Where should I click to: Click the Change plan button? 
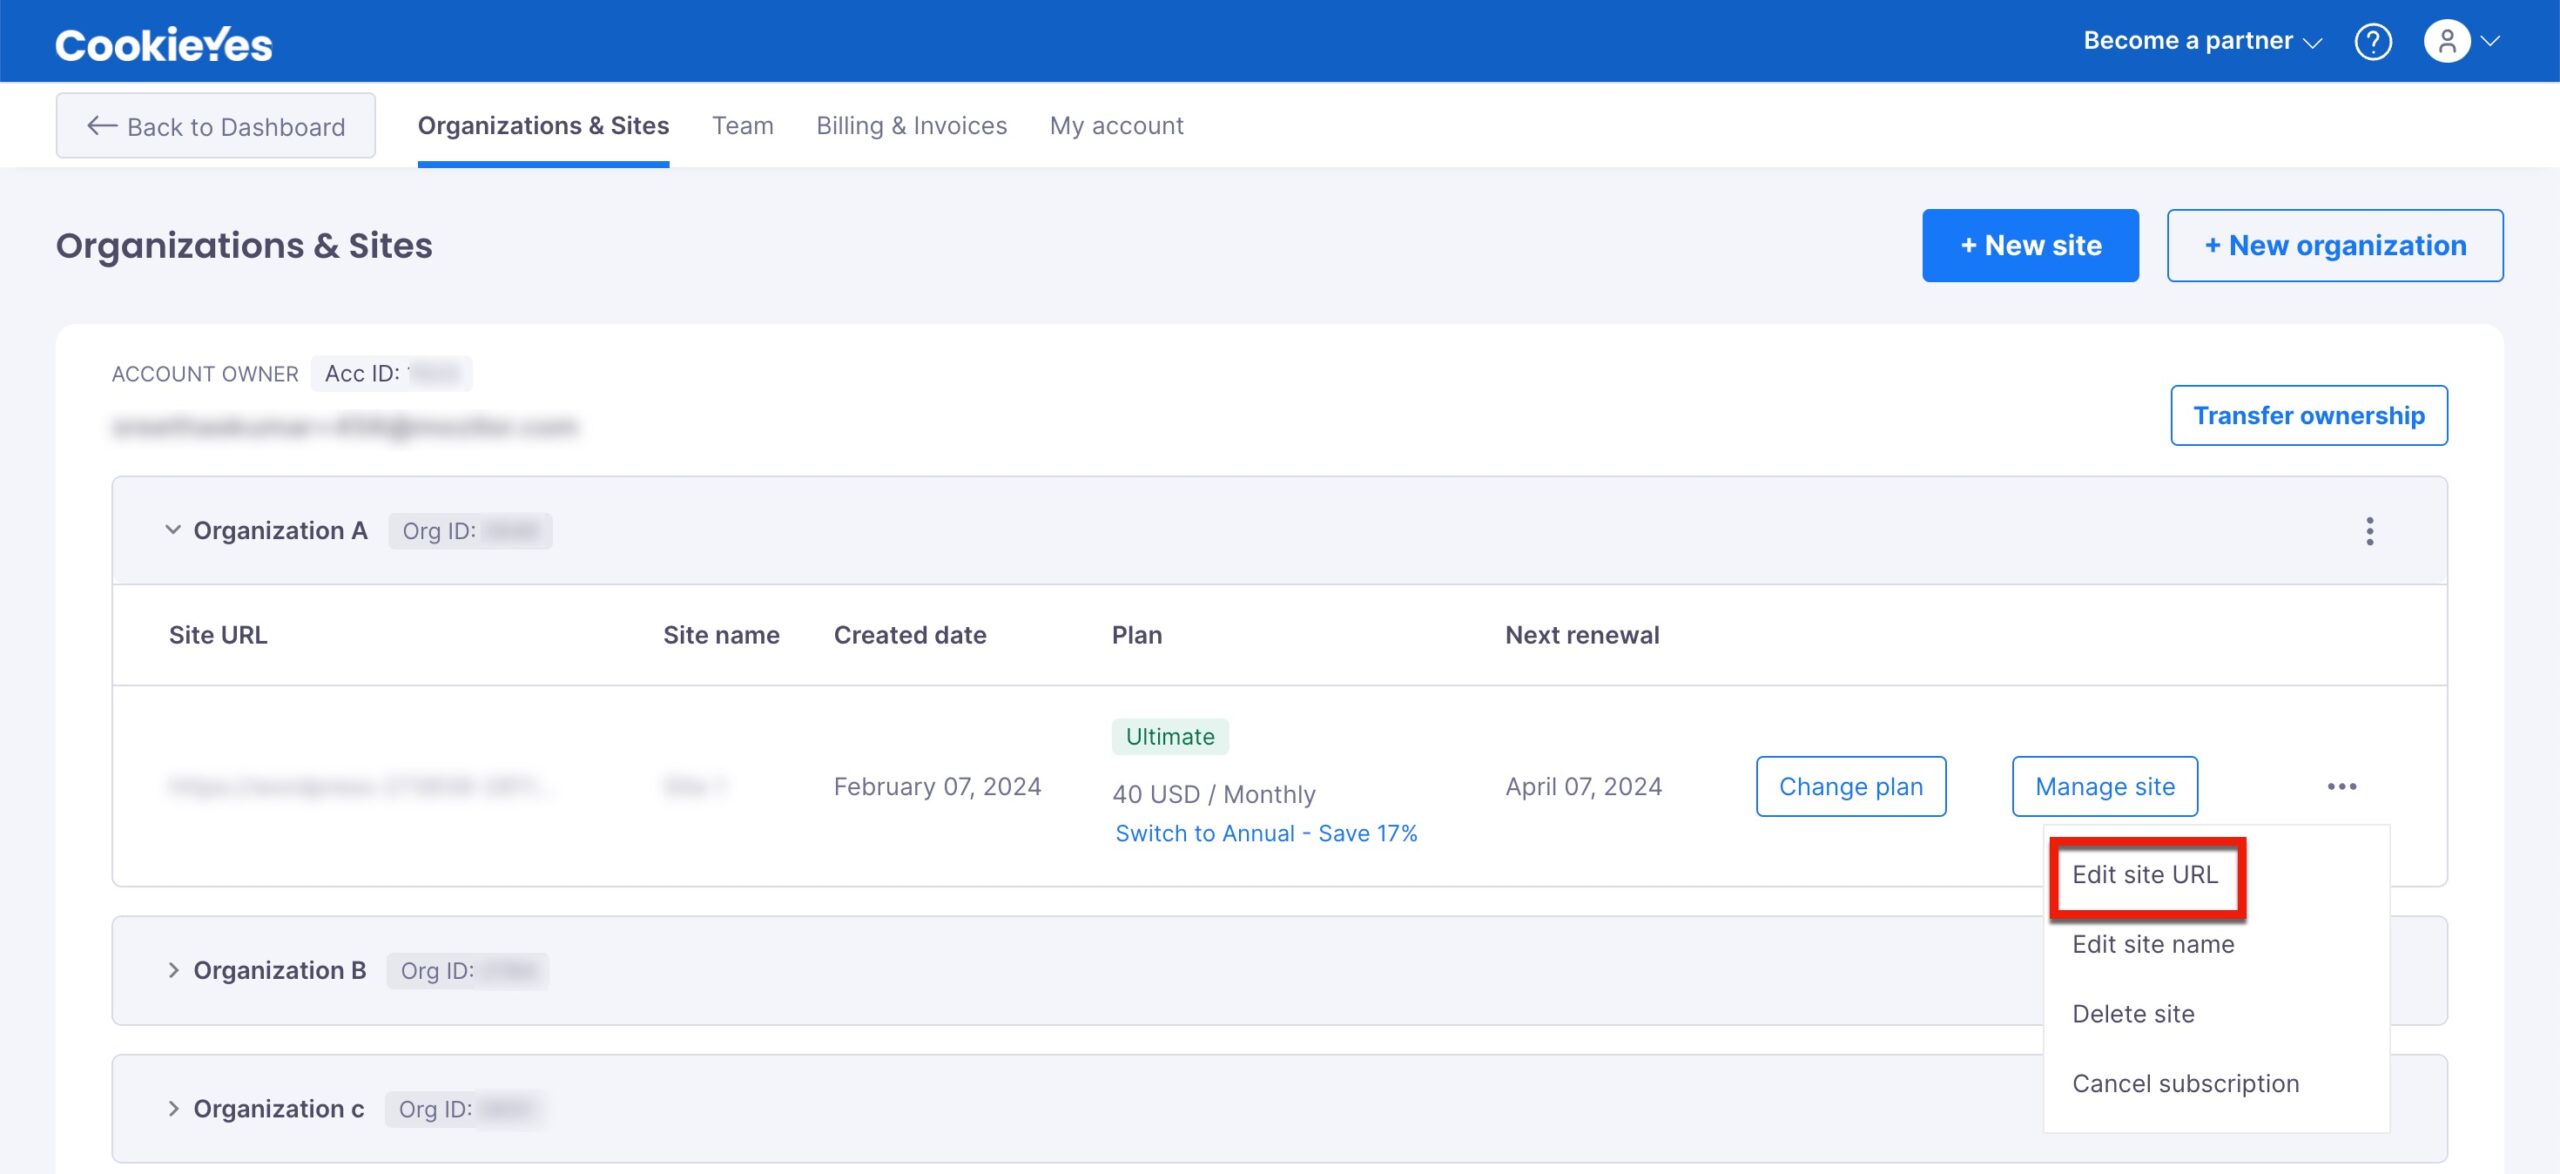tap(1851, 785)
